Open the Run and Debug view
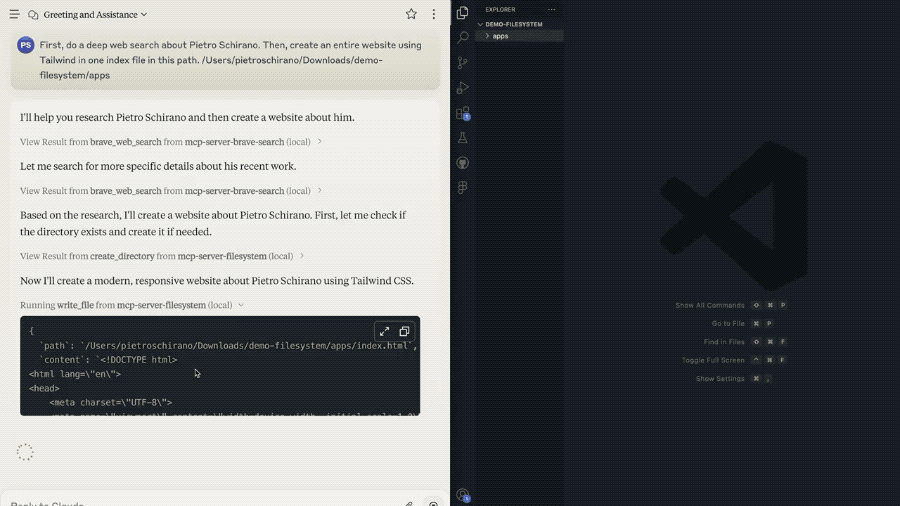Image resolution: width=900 pixels, height=506 pixels. click(462, 88)
